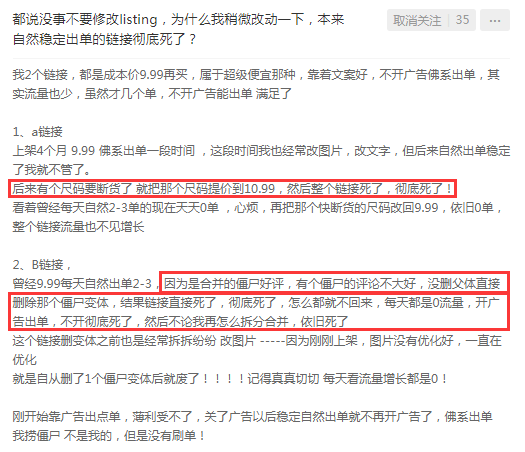Select the line 整个链接流量也不见增长
The image size is (525, 452).
click(78, 227)
